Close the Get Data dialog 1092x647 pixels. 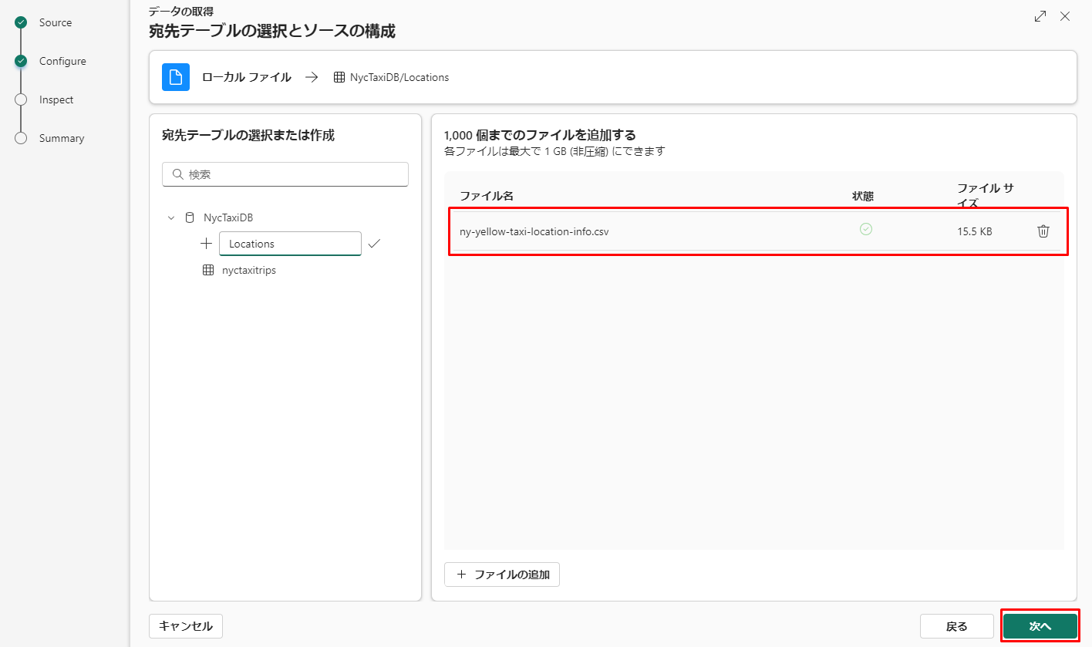click(1065, 17)
